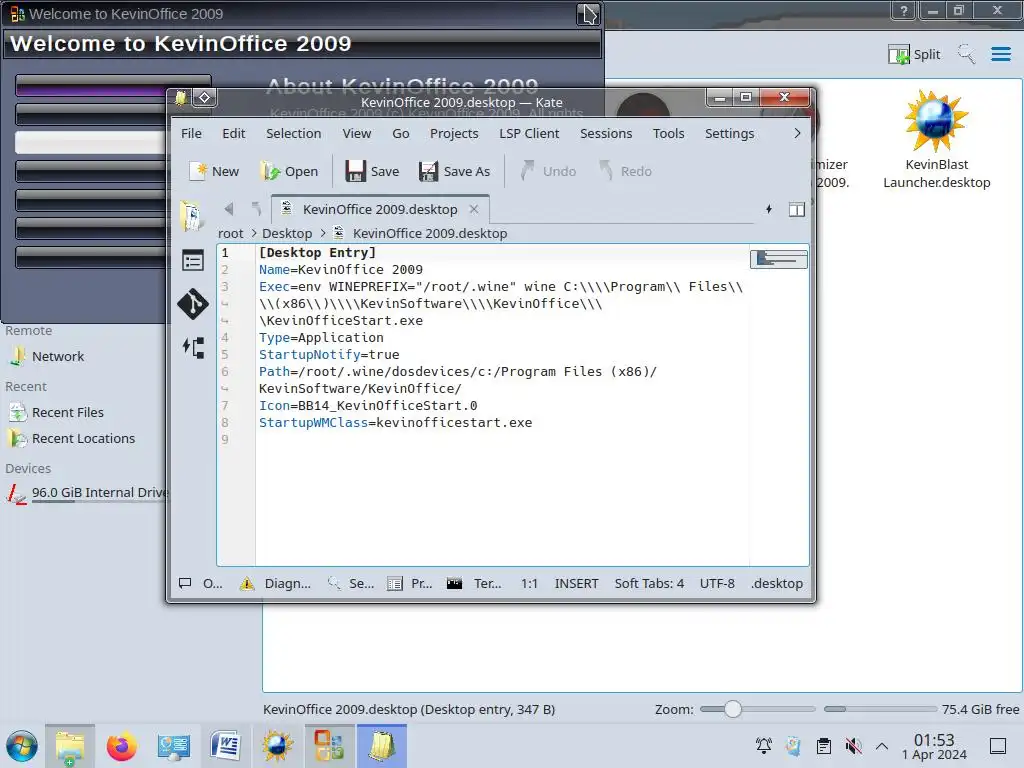Viewport: 1024px width, 768px height.
Task: Open the Edit menu in Kate
Action: point(233,133)
